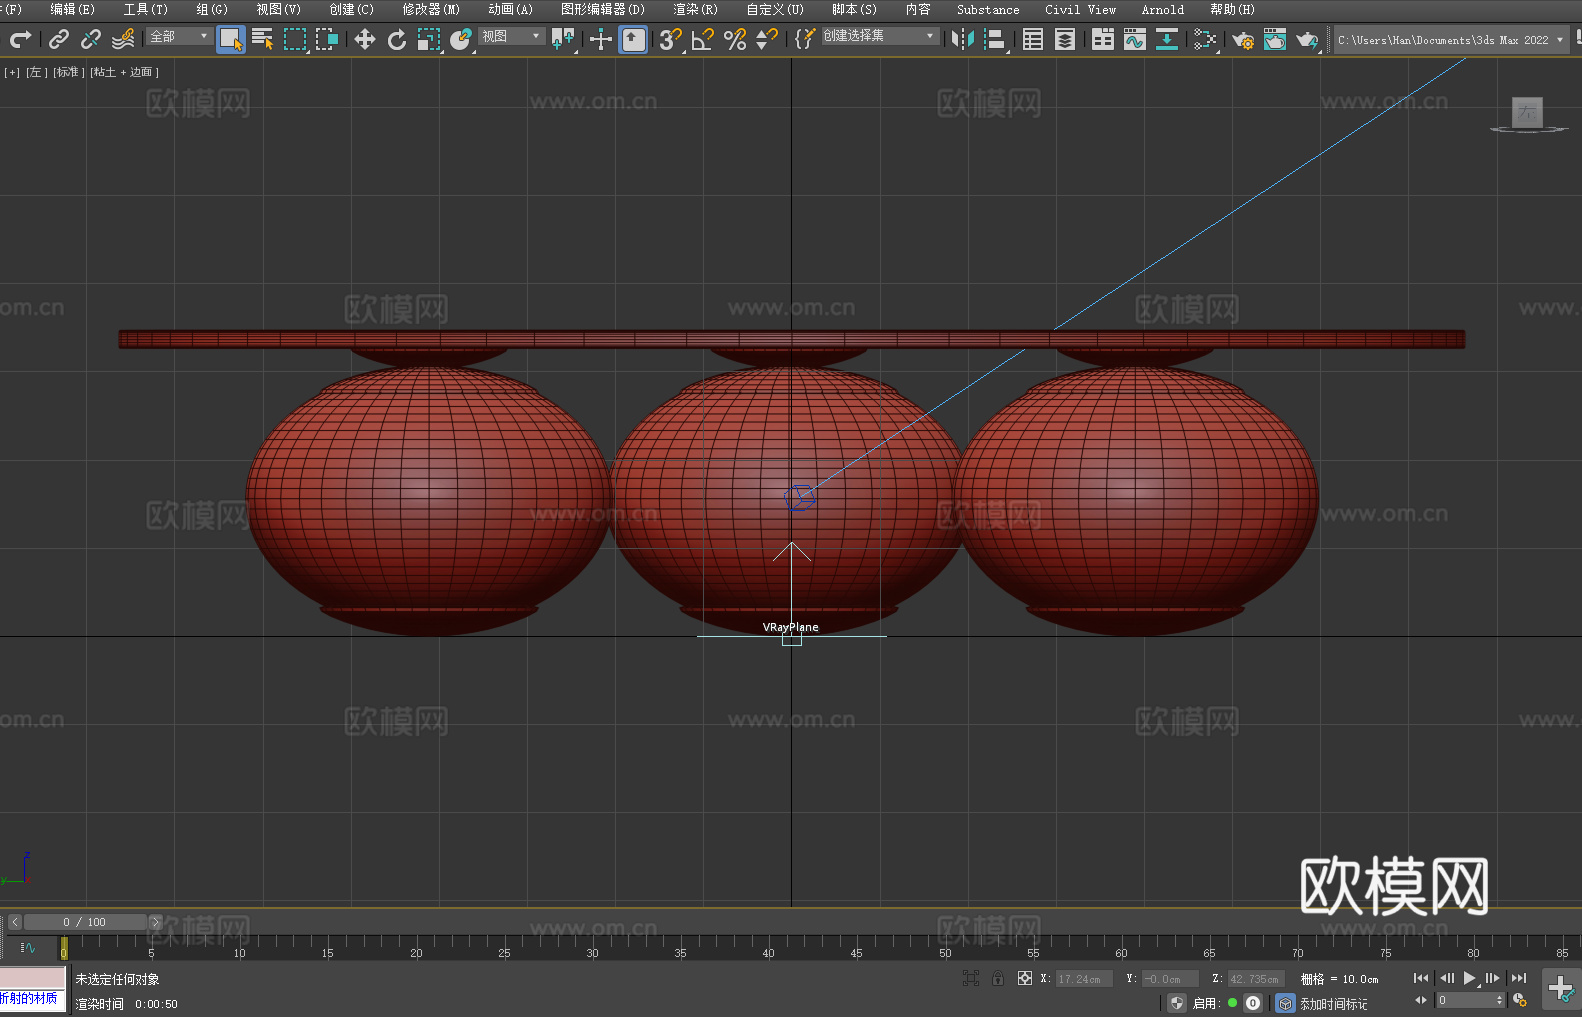This screenshot has height=1017, width=1582.
Task: Select the Rotate tool
Action: pos(397,39)
